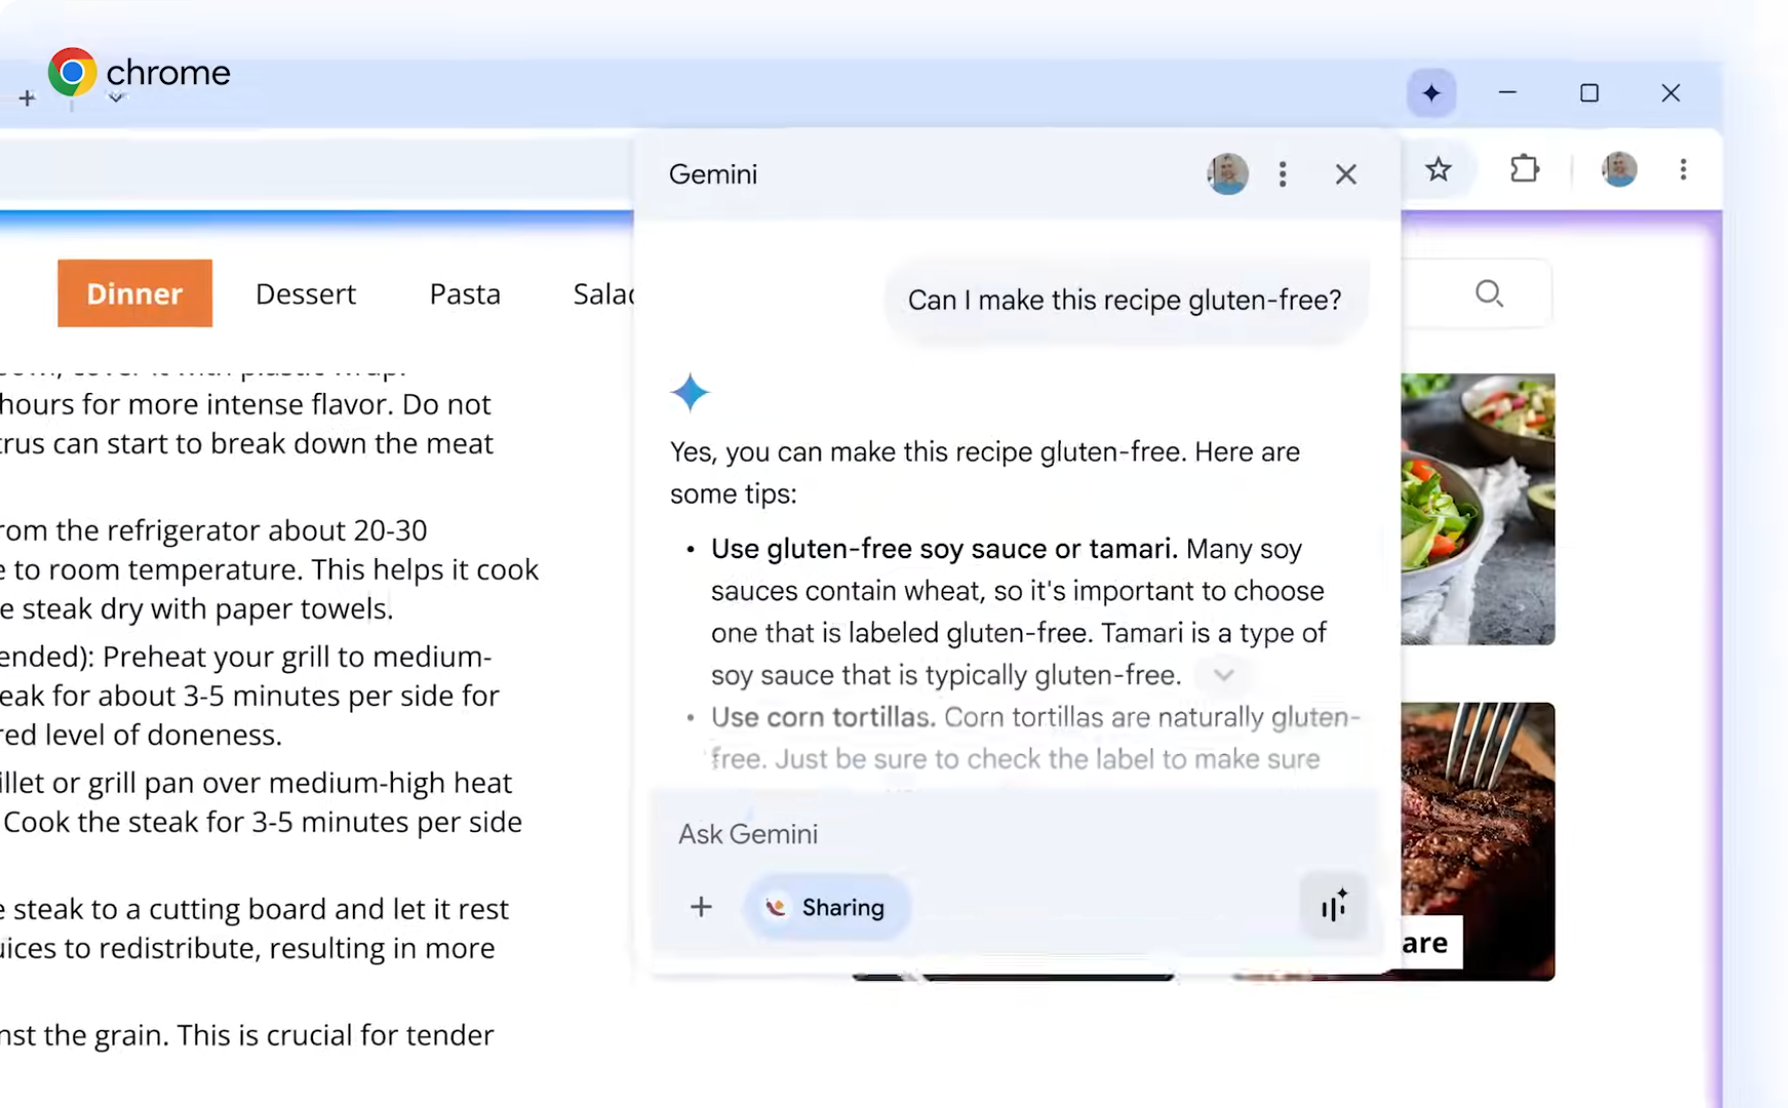
Task: Switch to the Dessert tab
Action: click(305, 293)
